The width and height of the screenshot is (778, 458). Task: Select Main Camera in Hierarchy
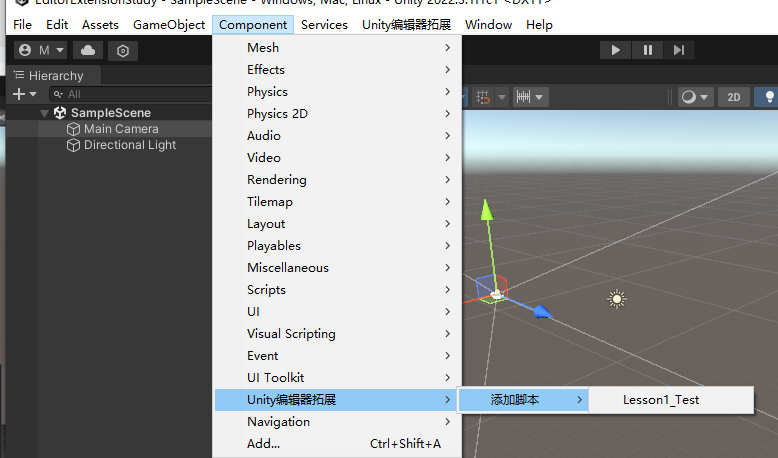tap(120, 129)
